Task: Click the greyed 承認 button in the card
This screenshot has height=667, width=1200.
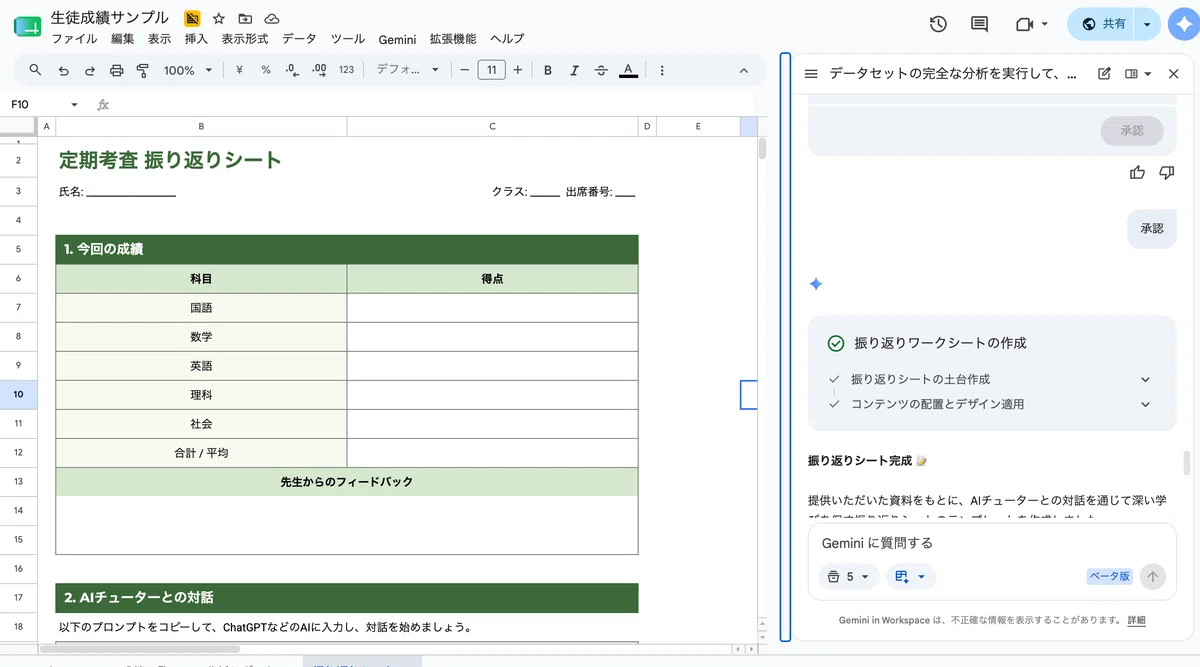Action: coord(1132,131)
